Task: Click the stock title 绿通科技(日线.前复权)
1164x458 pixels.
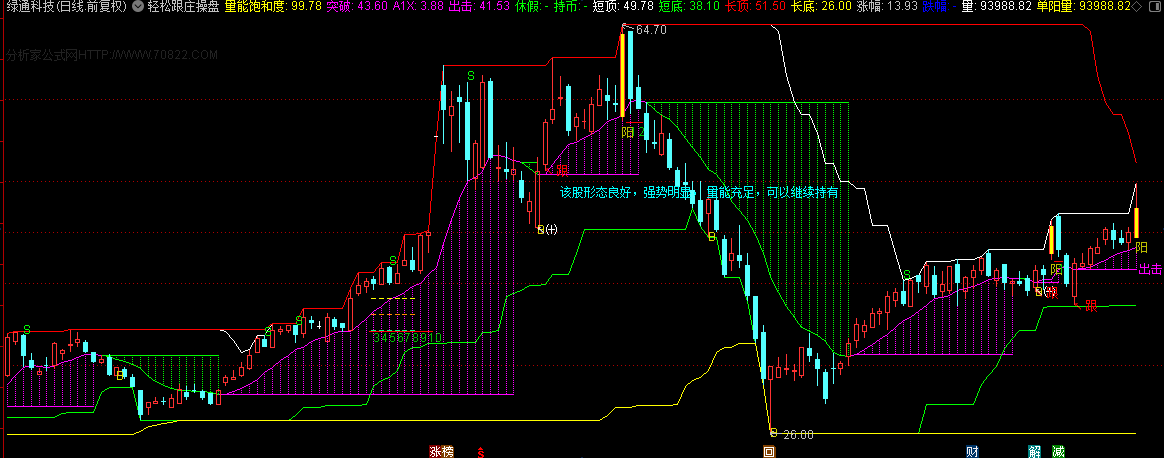Action: (66, 7)
